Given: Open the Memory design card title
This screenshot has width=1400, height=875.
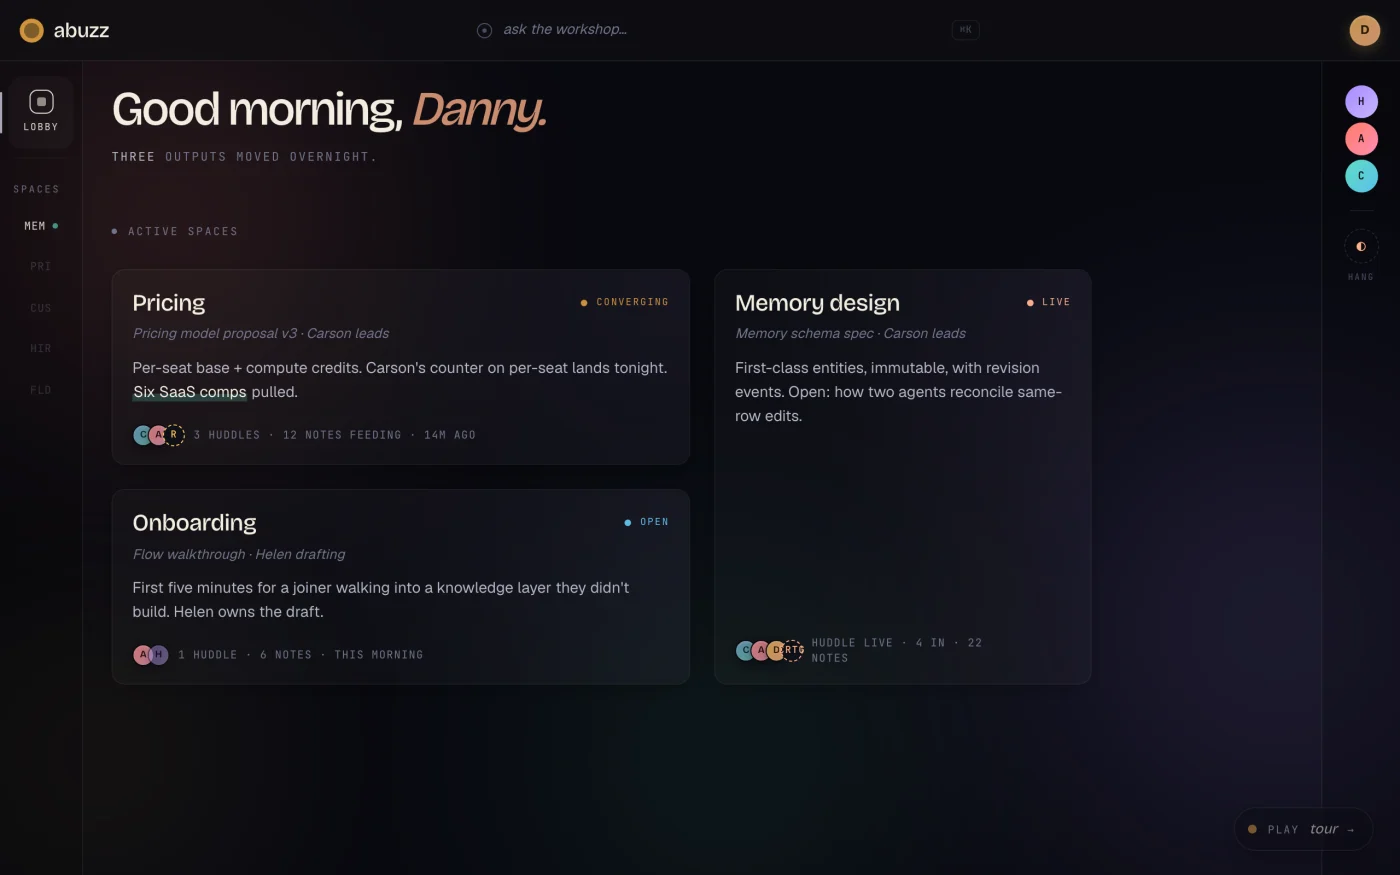Looking at the screenshot, I should pyautogui.click(x=817, y=303).
